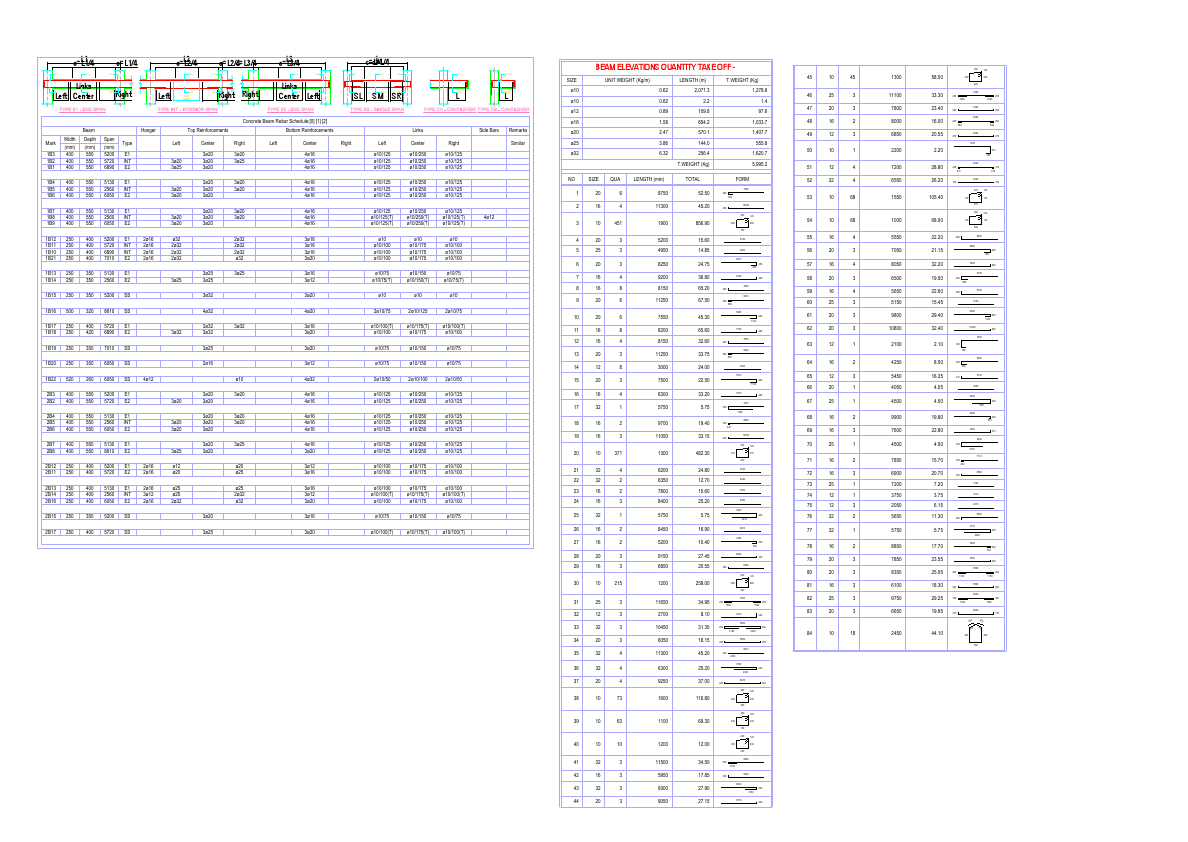
Task: Click the U-shaped bar form symbol in row 84
Action: pos(975,632)
